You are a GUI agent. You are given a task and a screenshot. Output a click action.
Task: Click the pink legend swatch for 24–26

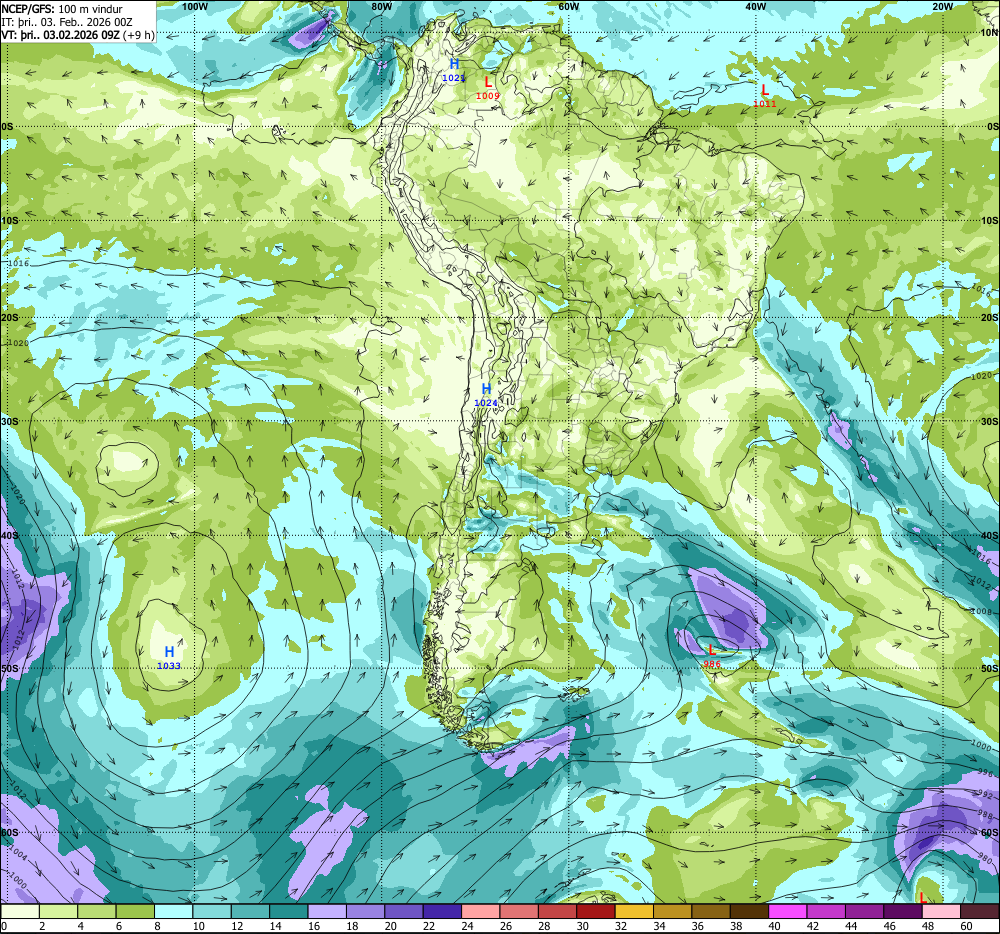[x=480, y=911]
